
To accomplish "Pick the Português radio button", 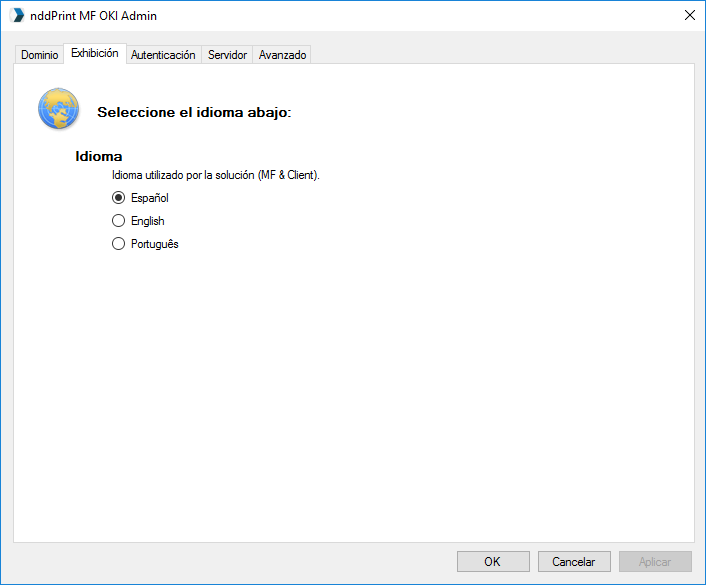I will 118,244.
